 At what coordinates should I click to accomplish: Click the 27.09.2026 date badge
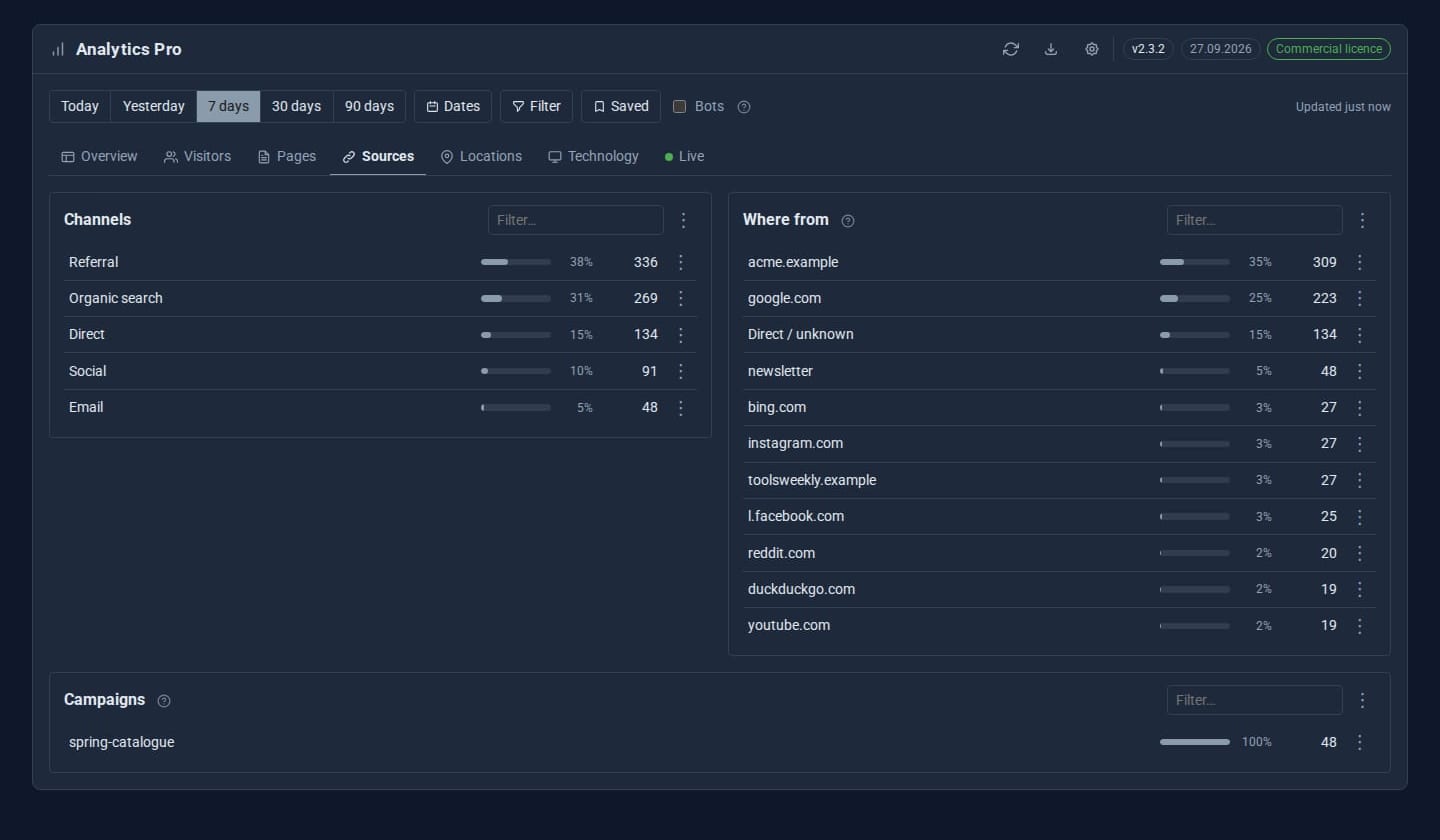coord(1221,49)
